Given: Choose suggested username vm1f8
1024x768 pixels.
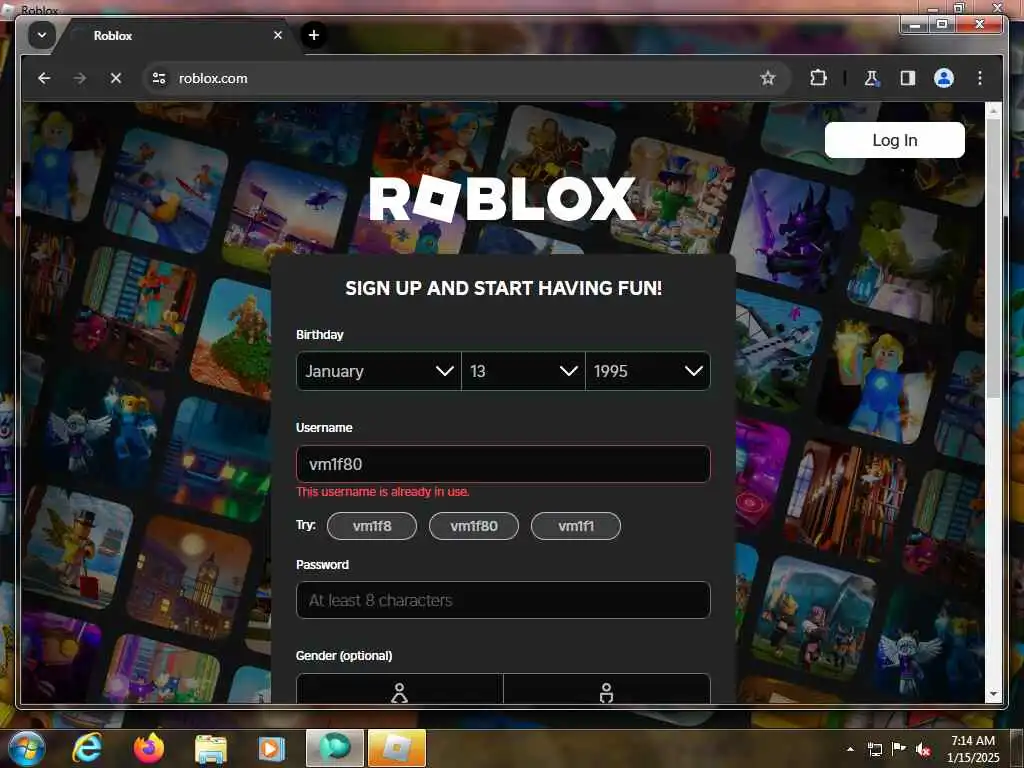Looking at the screenshot, I should pyautogui.click(x=372, y=526).
